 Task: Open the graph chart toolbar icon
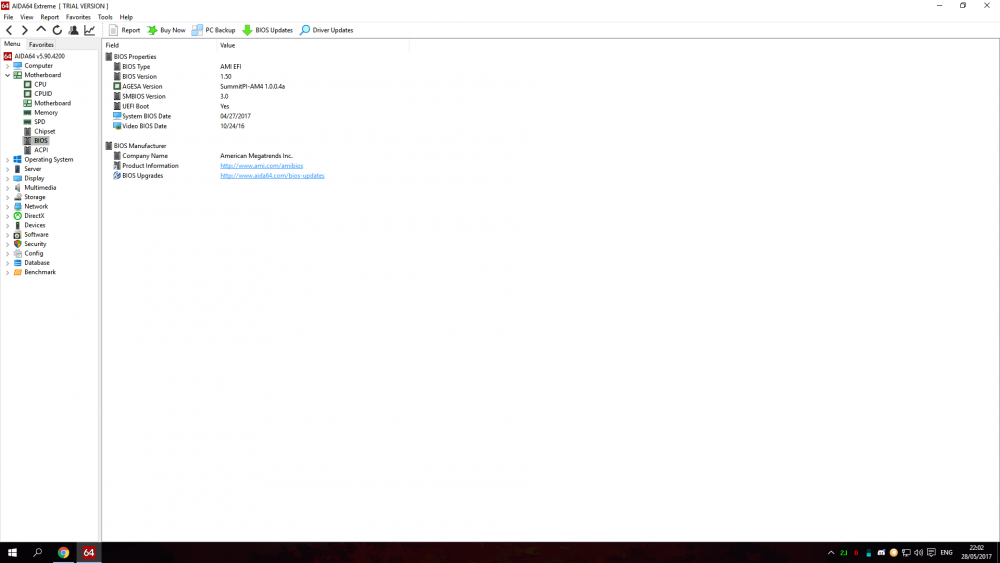(89, 30)
